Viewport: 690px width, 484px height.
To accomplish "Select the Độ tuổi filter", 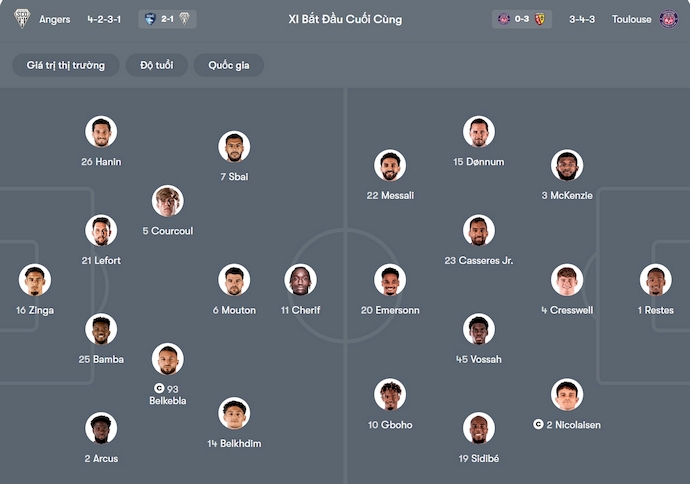I will click(x=157, y=65).
